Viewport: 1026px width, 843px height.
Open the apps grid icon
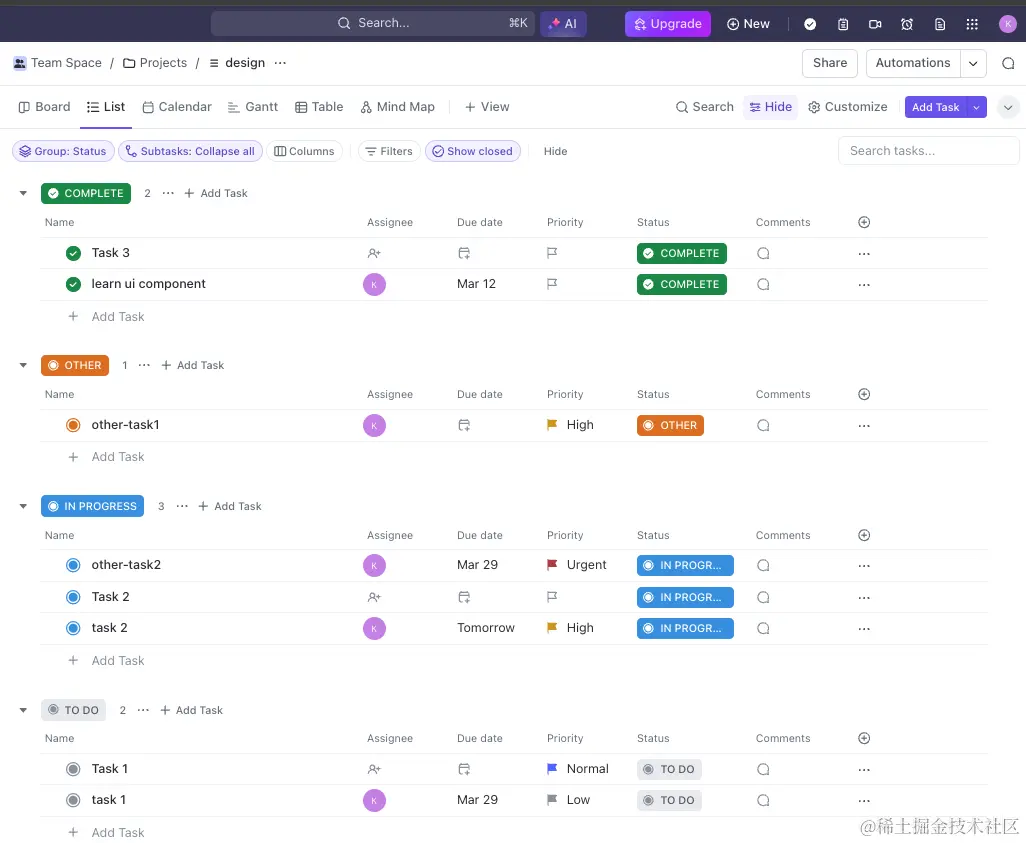(972, 24)
